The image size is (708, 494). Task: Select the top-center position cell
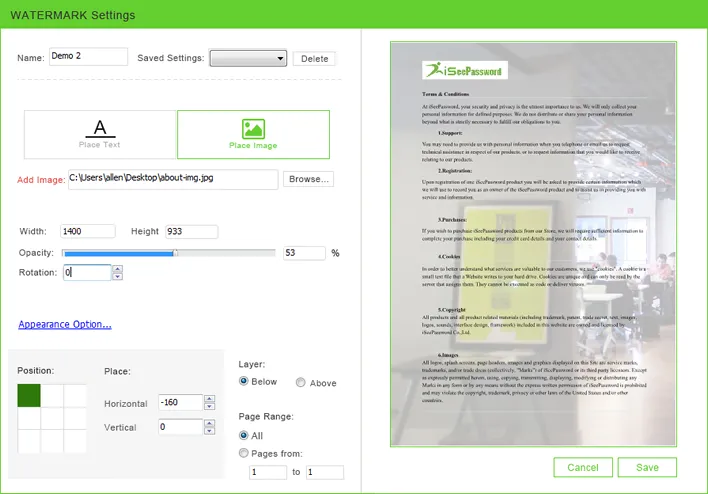(x=52, y=396)
